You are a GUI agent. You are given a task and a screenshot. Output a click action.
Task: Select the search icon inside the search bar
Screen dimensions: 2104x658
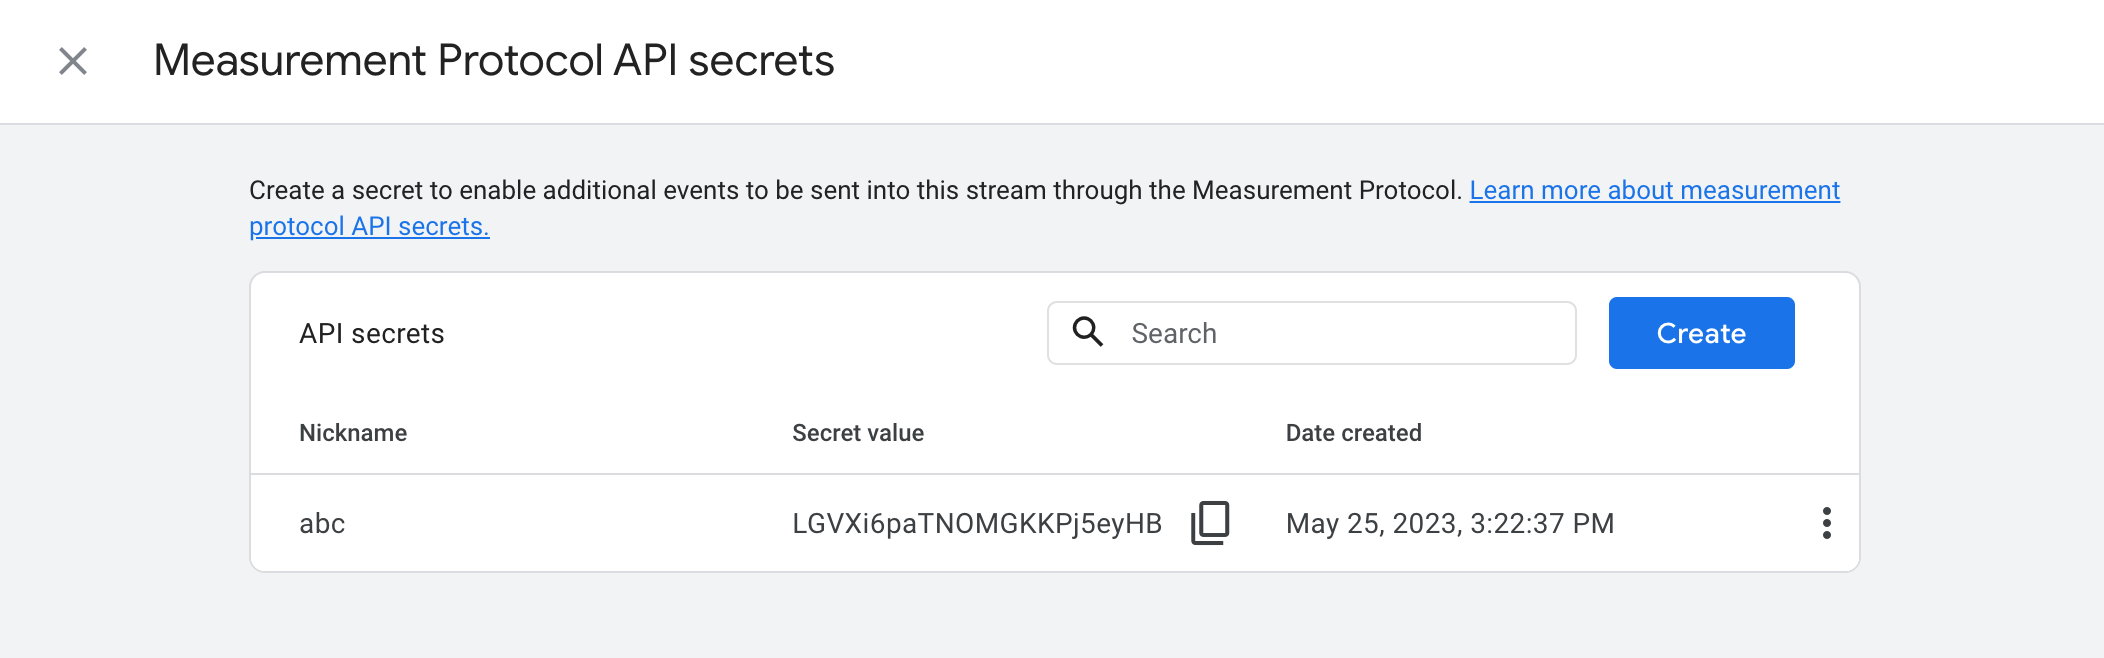(x=1087, y=332)
